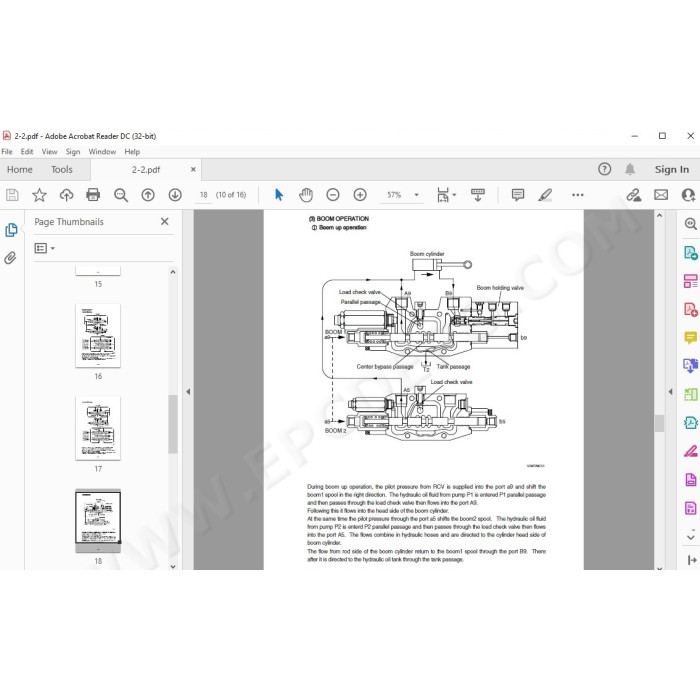Expand the right tools pane to full width
The image size is (700, 700).
coord(692,560)
